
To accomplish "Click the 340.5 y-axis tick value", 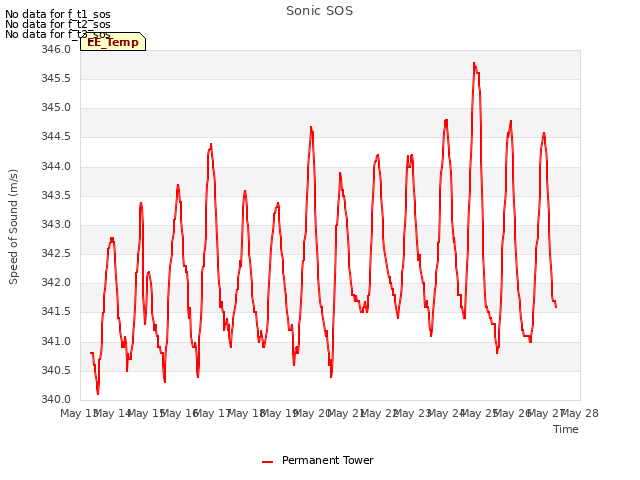I will [56, 370].
